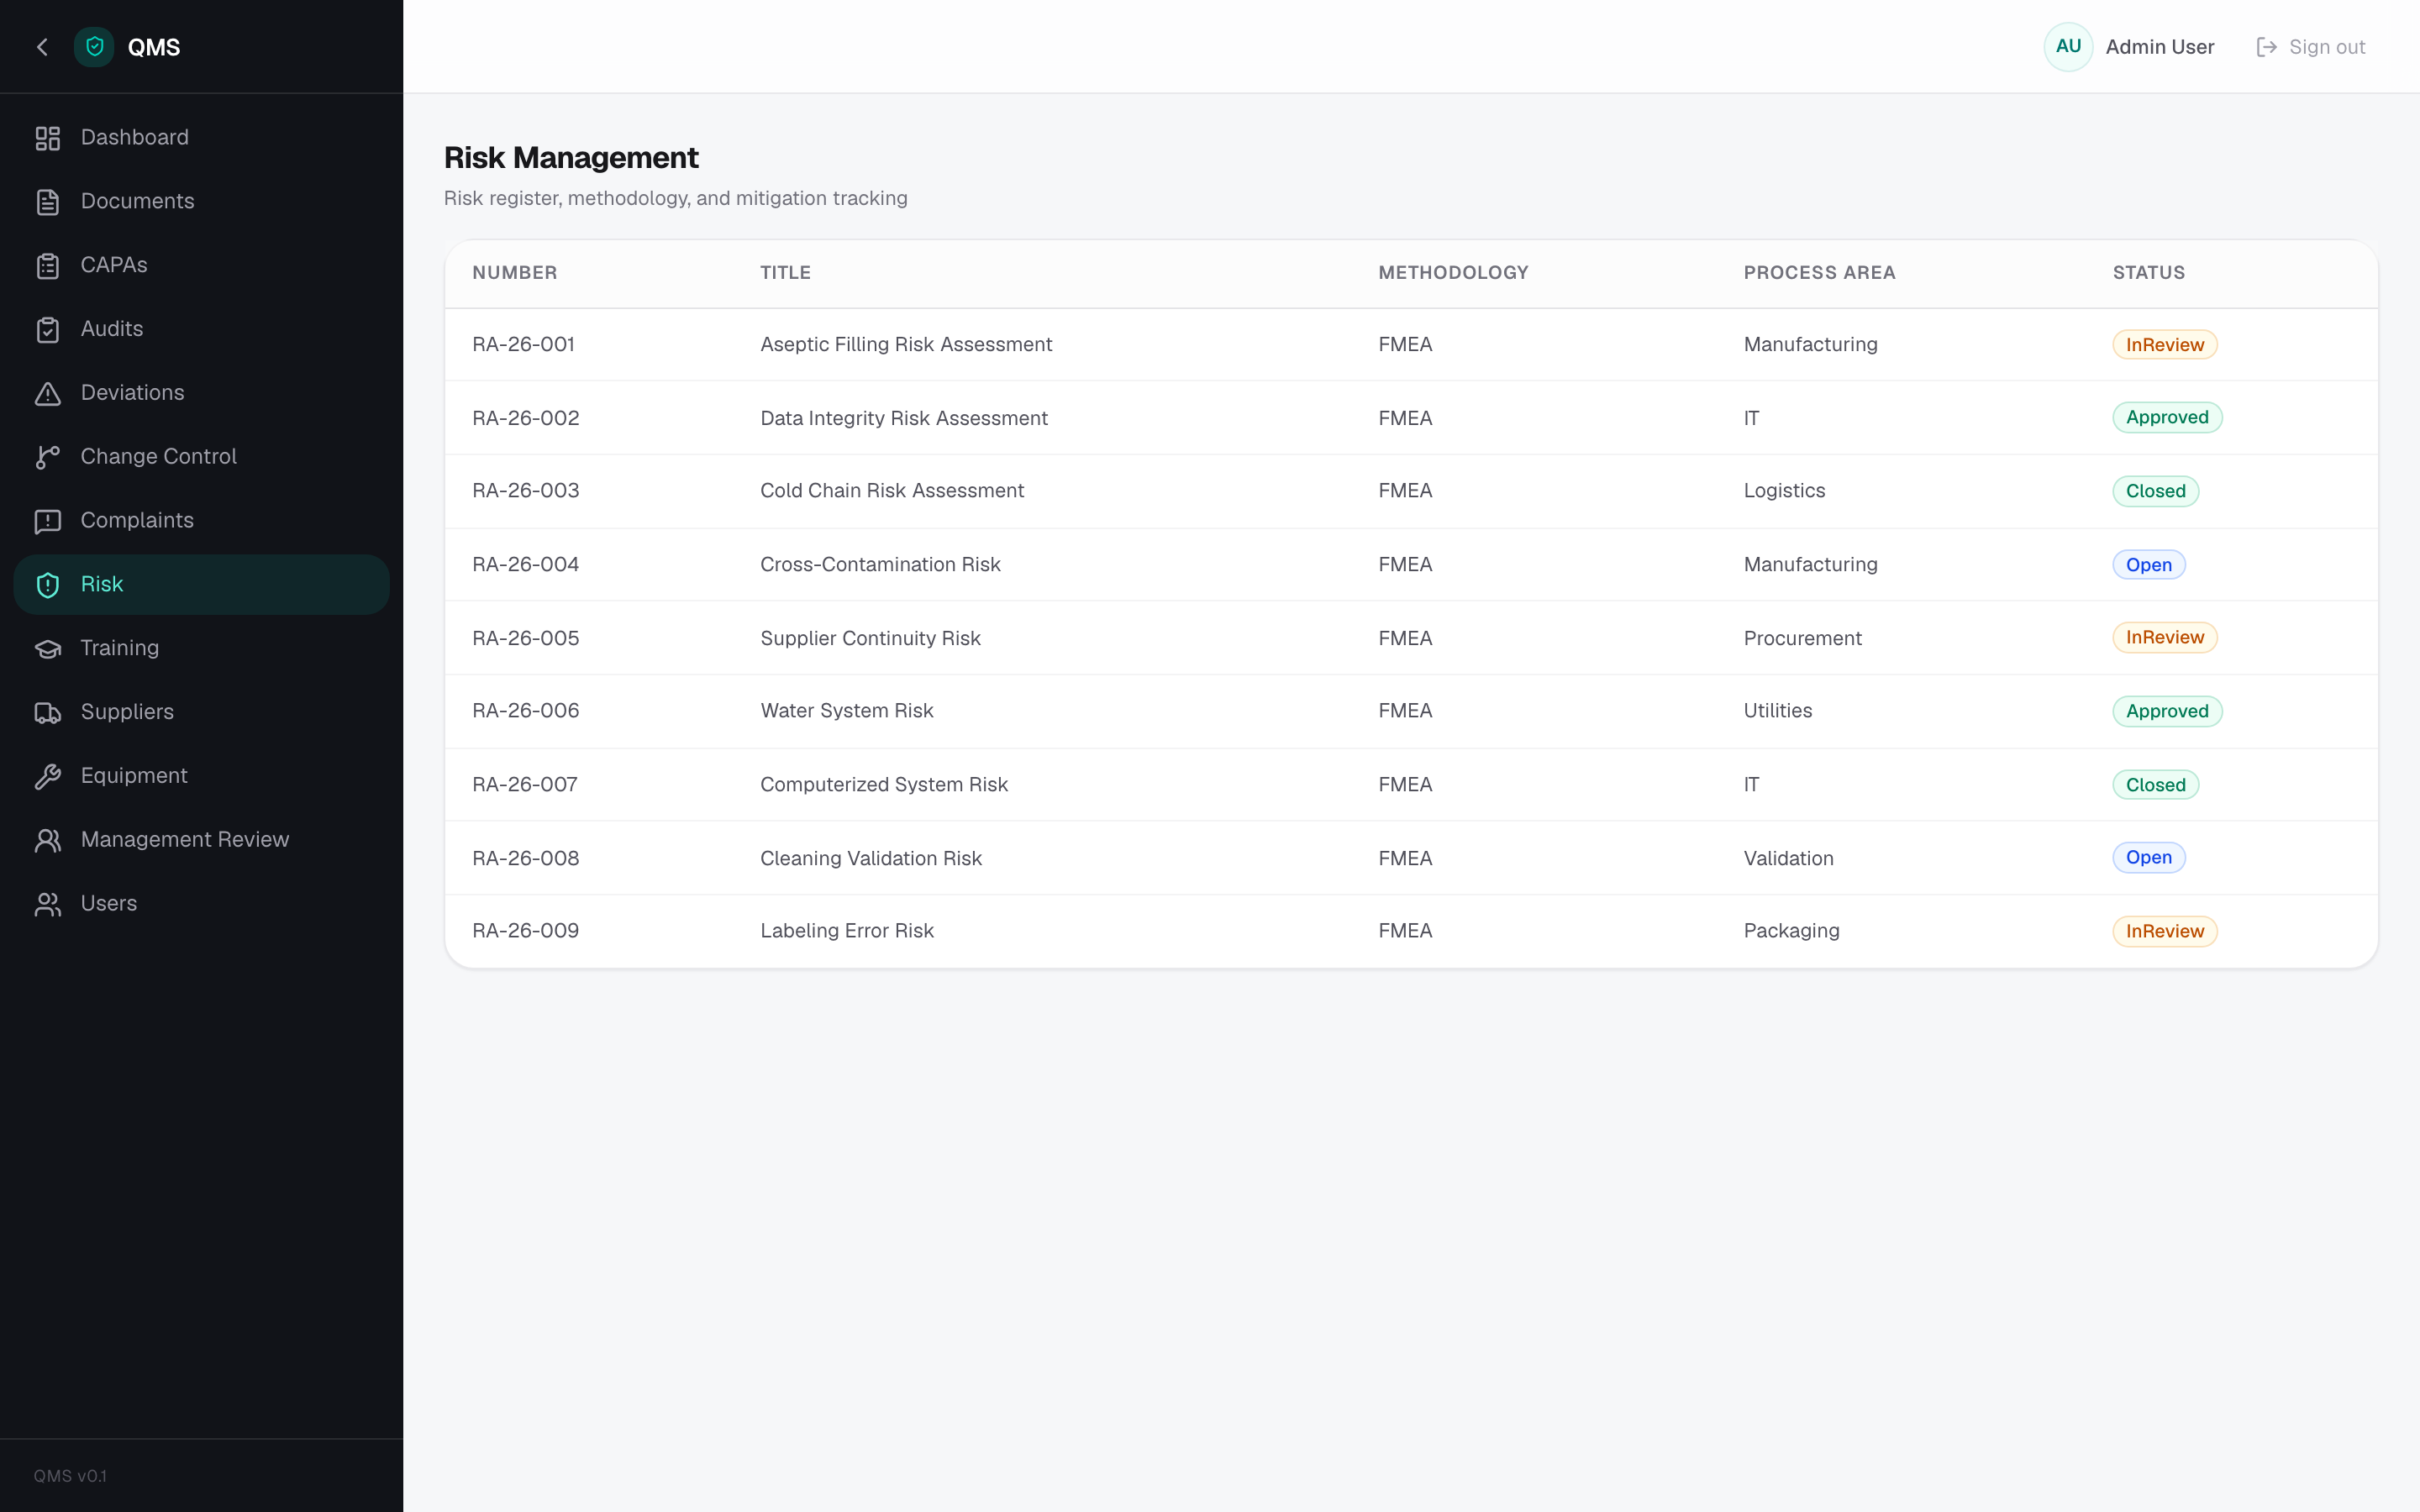Navigate to the Audits page
2420x1512 pixels.
pos(201,329)
